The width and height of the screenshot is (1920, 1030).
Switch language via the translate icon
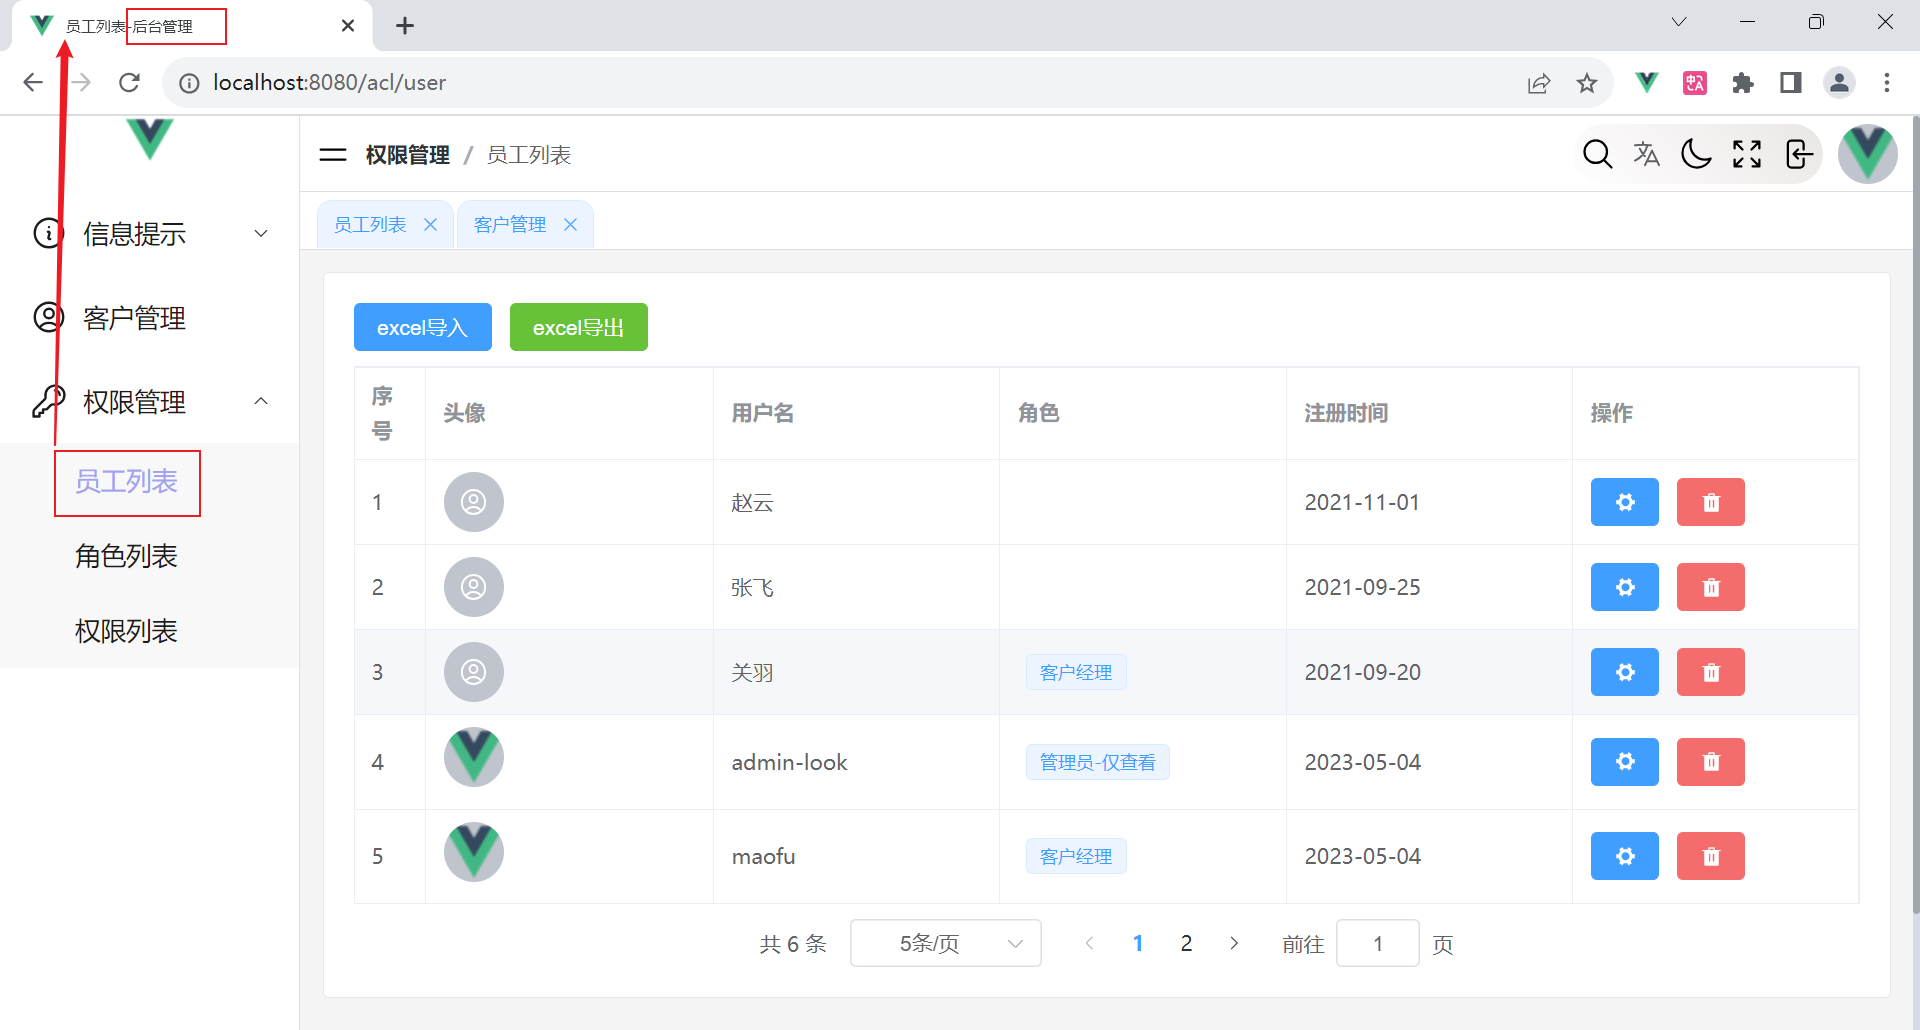tap(1647, 154)
